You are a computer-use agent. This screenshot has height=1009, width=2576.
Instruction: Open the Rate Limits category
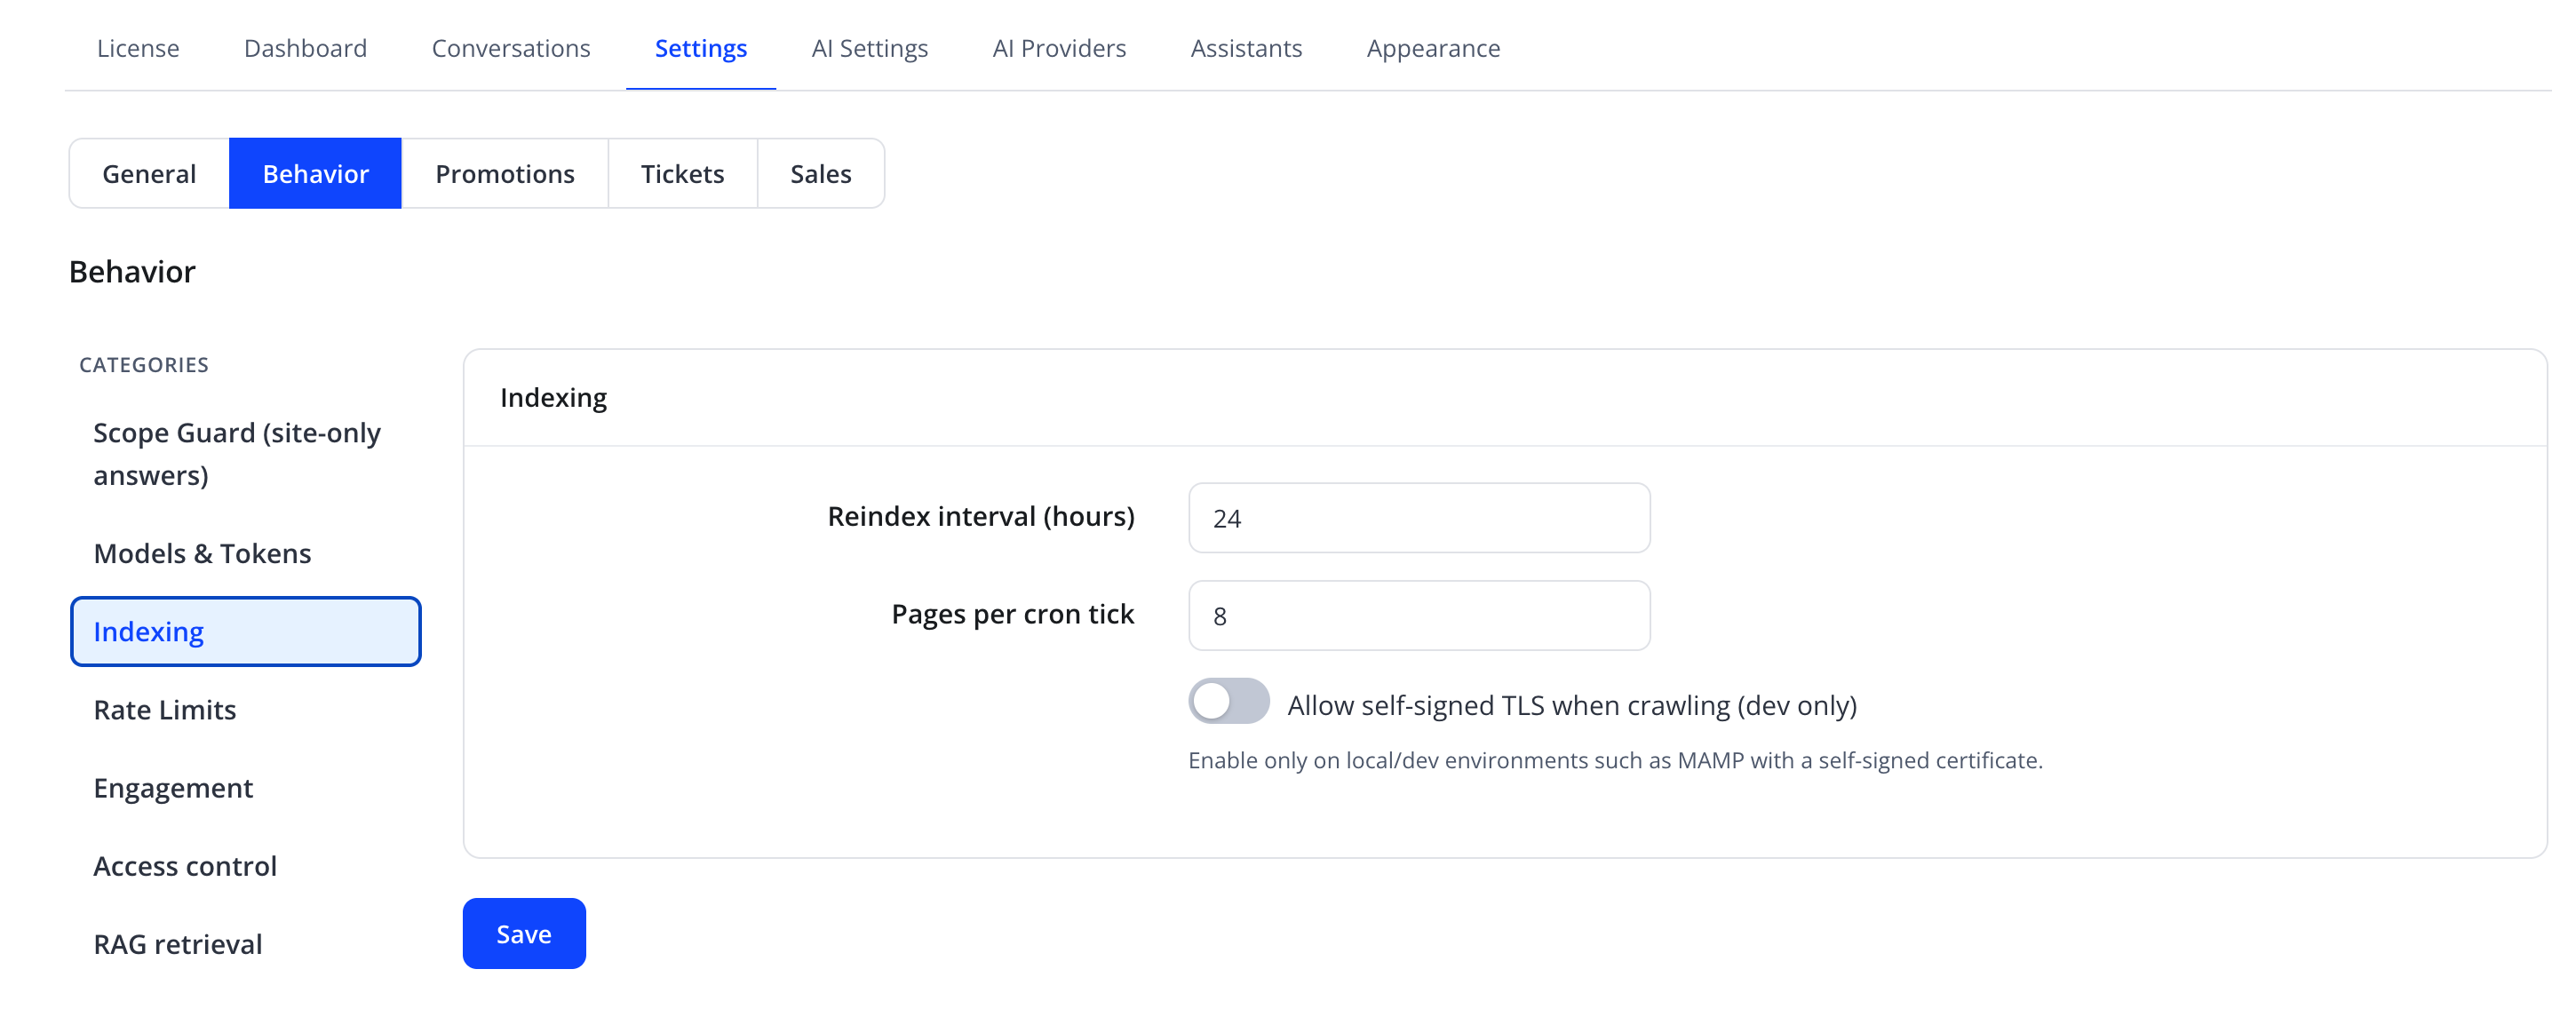tap(245, 709)
